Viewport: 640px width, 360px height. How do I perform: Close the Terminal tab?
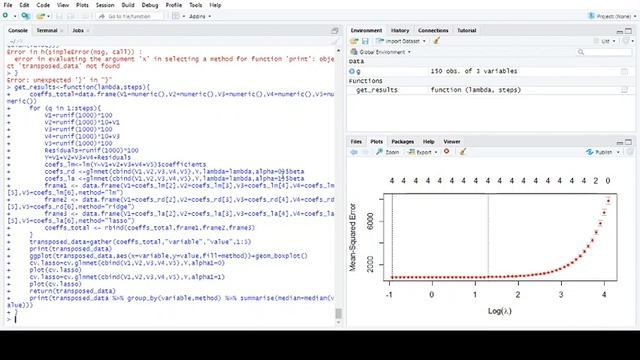pos(62,31)
